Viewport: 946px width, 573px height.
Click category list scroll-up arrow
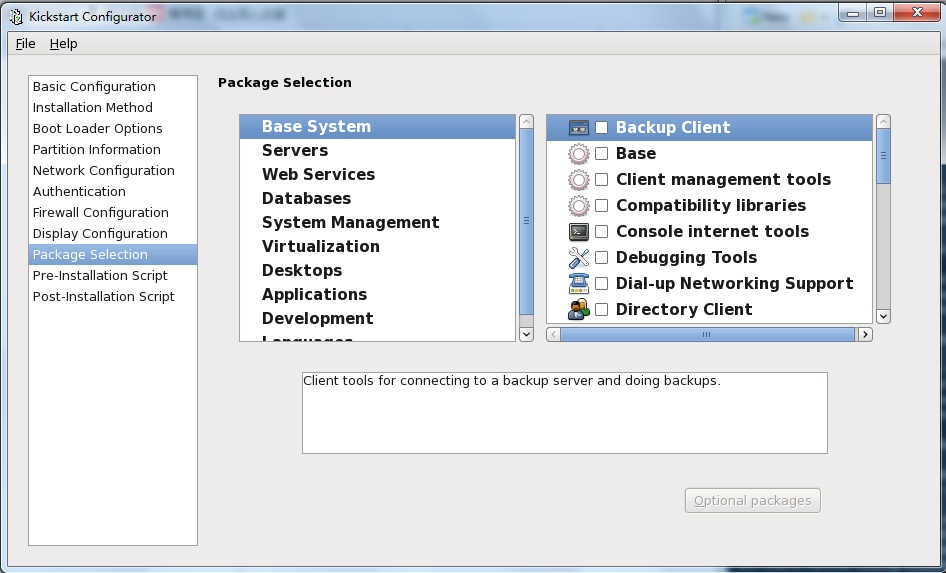point(526,121)
